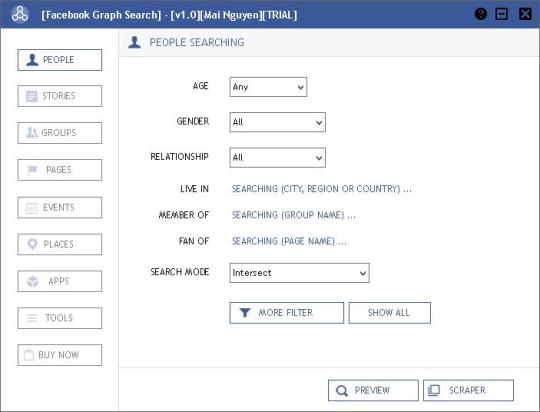This screenshot has height=412, width=540.
Task: Launch the SCRAPER button
Action: [468, 390]
